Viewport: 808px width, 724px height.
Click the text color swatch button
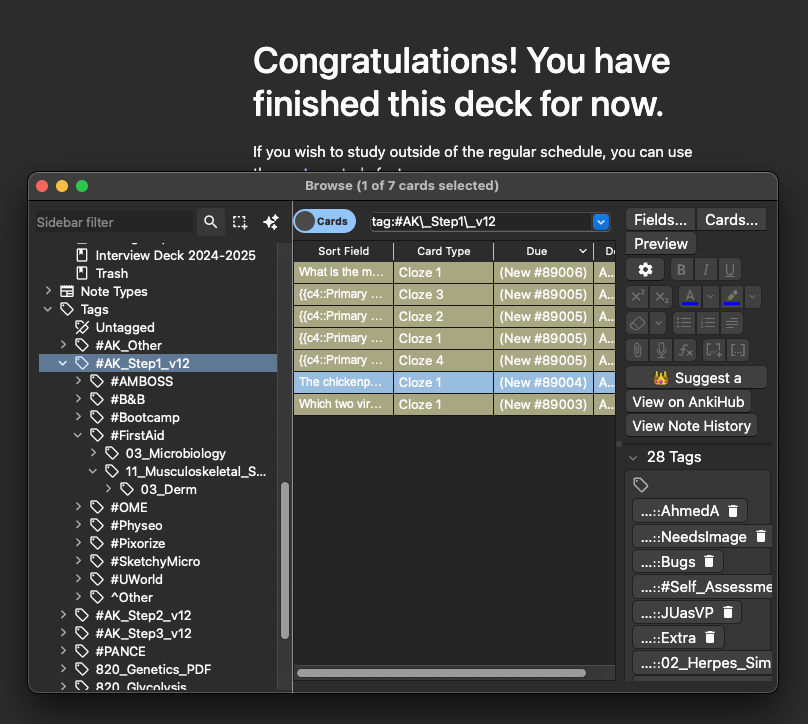coord(689,297)
